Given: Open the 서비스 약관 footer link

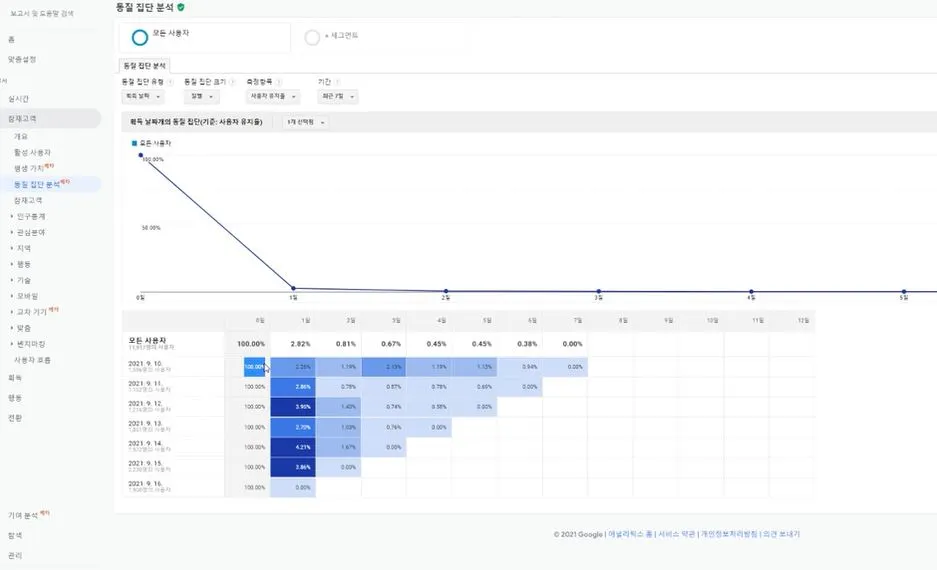Looking at the screenshot, I should pyautogui.click(x=677, y=534).
